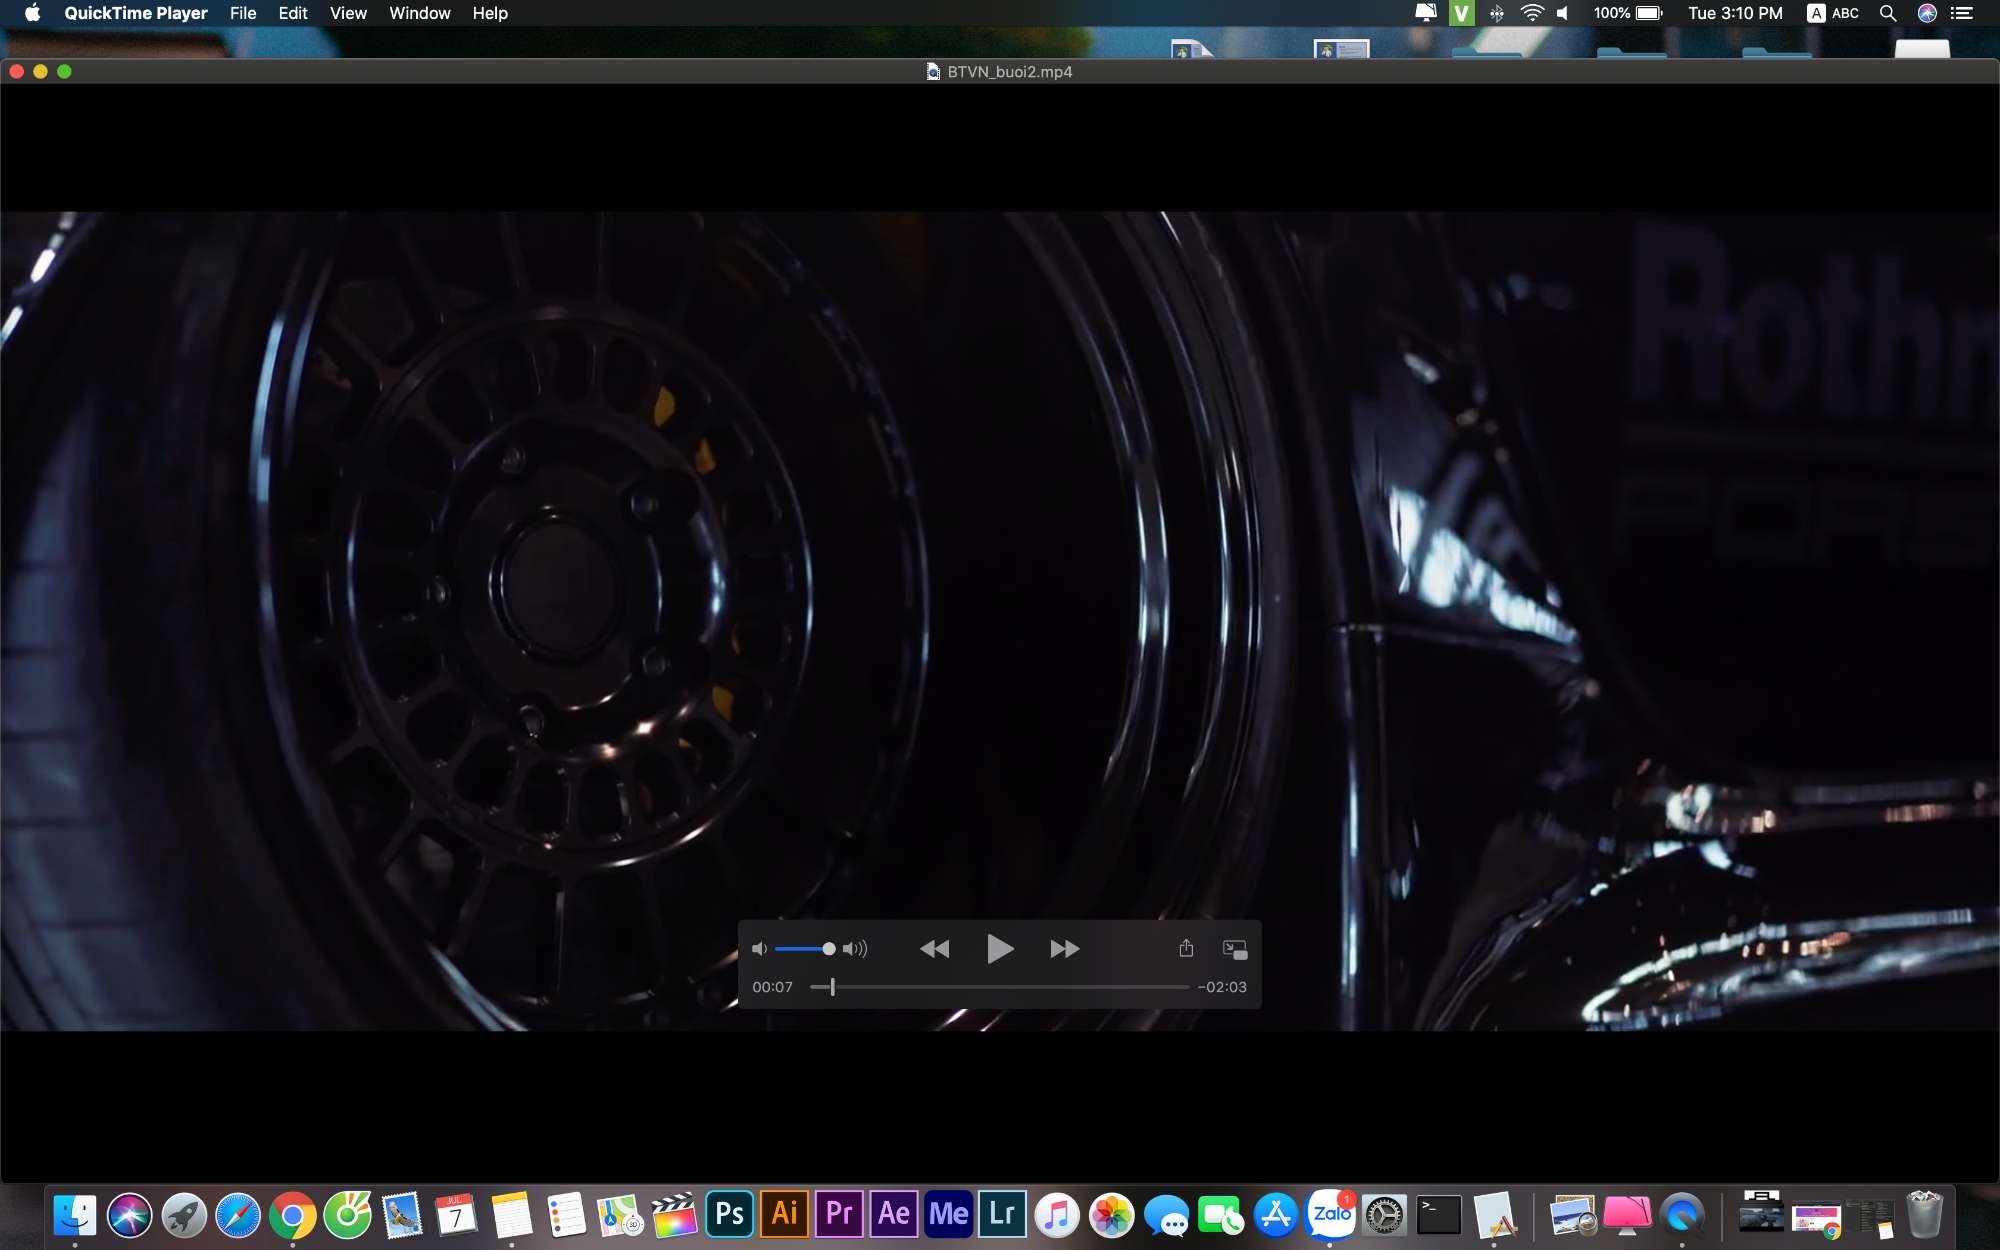
Task: Click the volume slider knob
Action: pyautogui.click(x=828, y=949)
